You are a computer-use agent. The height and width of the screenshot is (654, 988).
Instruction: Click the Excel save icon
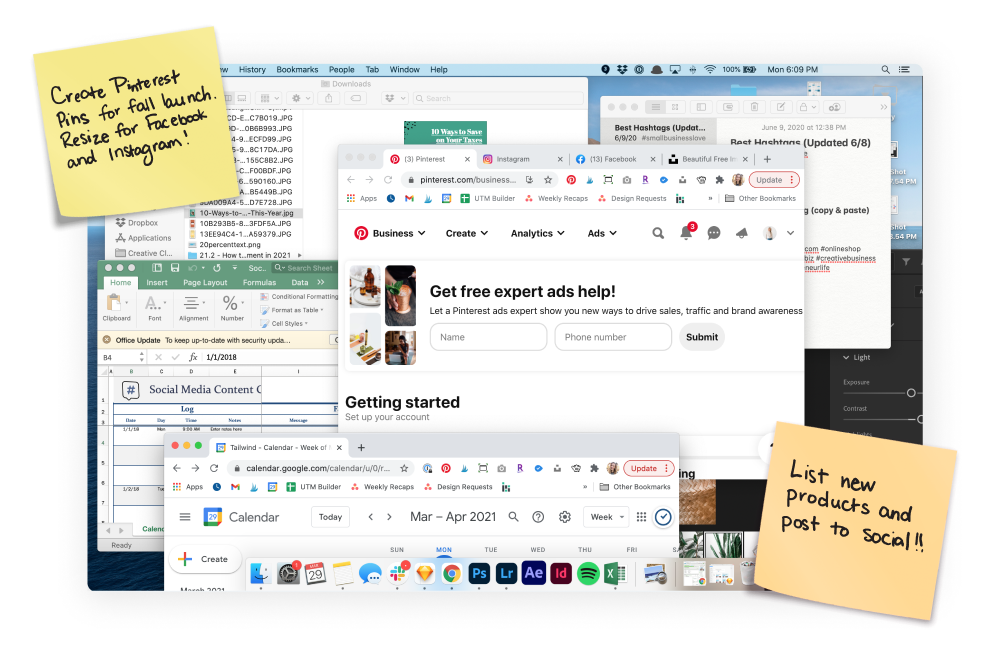coord(175,268)
